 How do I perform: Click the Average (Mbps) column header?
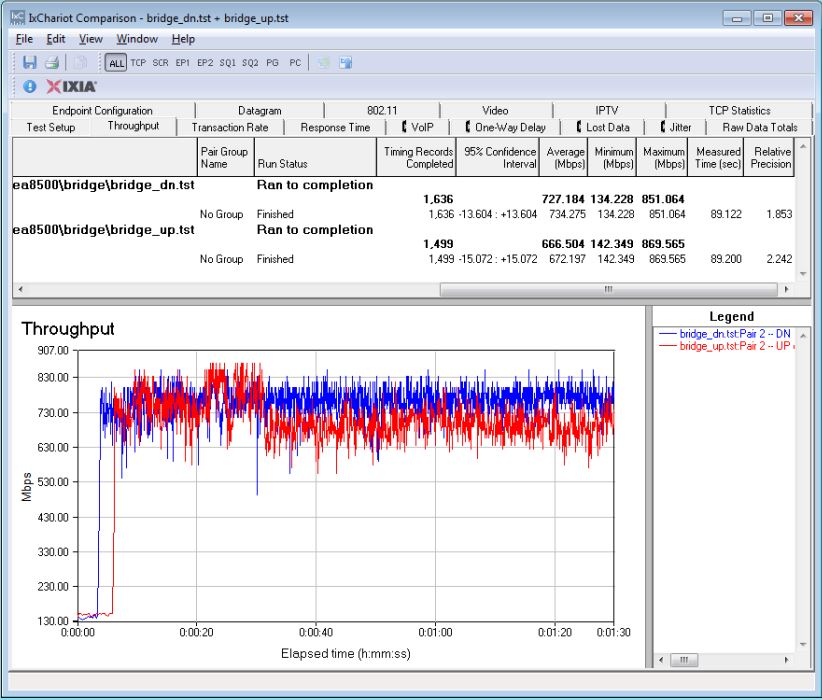pos(564,157)
